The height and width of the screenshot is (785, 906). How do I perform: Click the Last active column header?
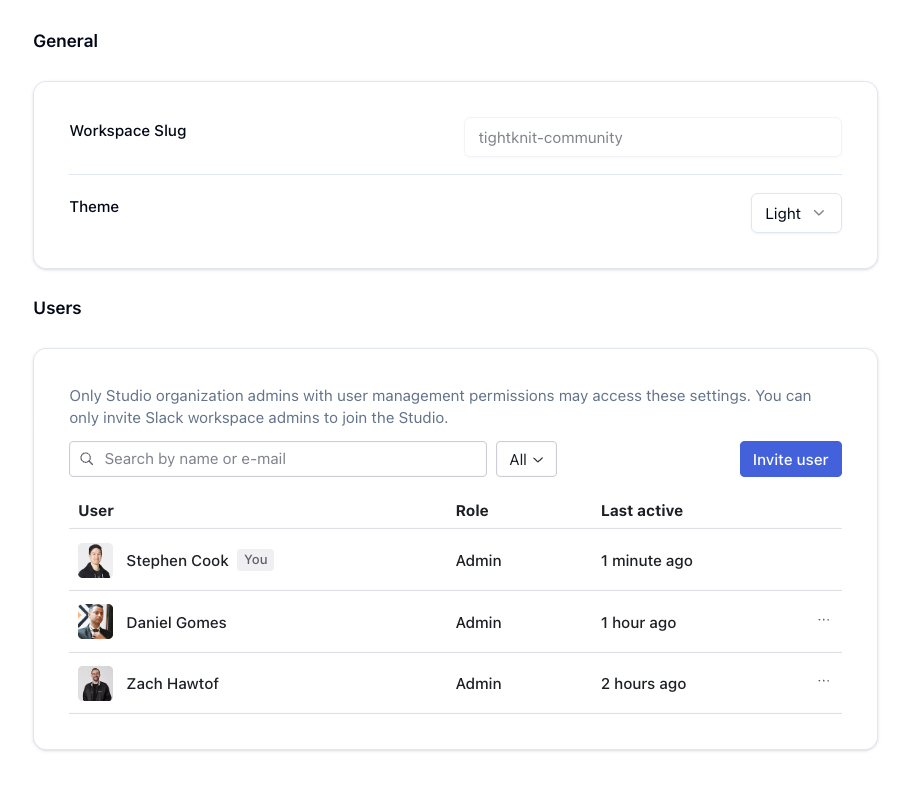pos(642,511)
